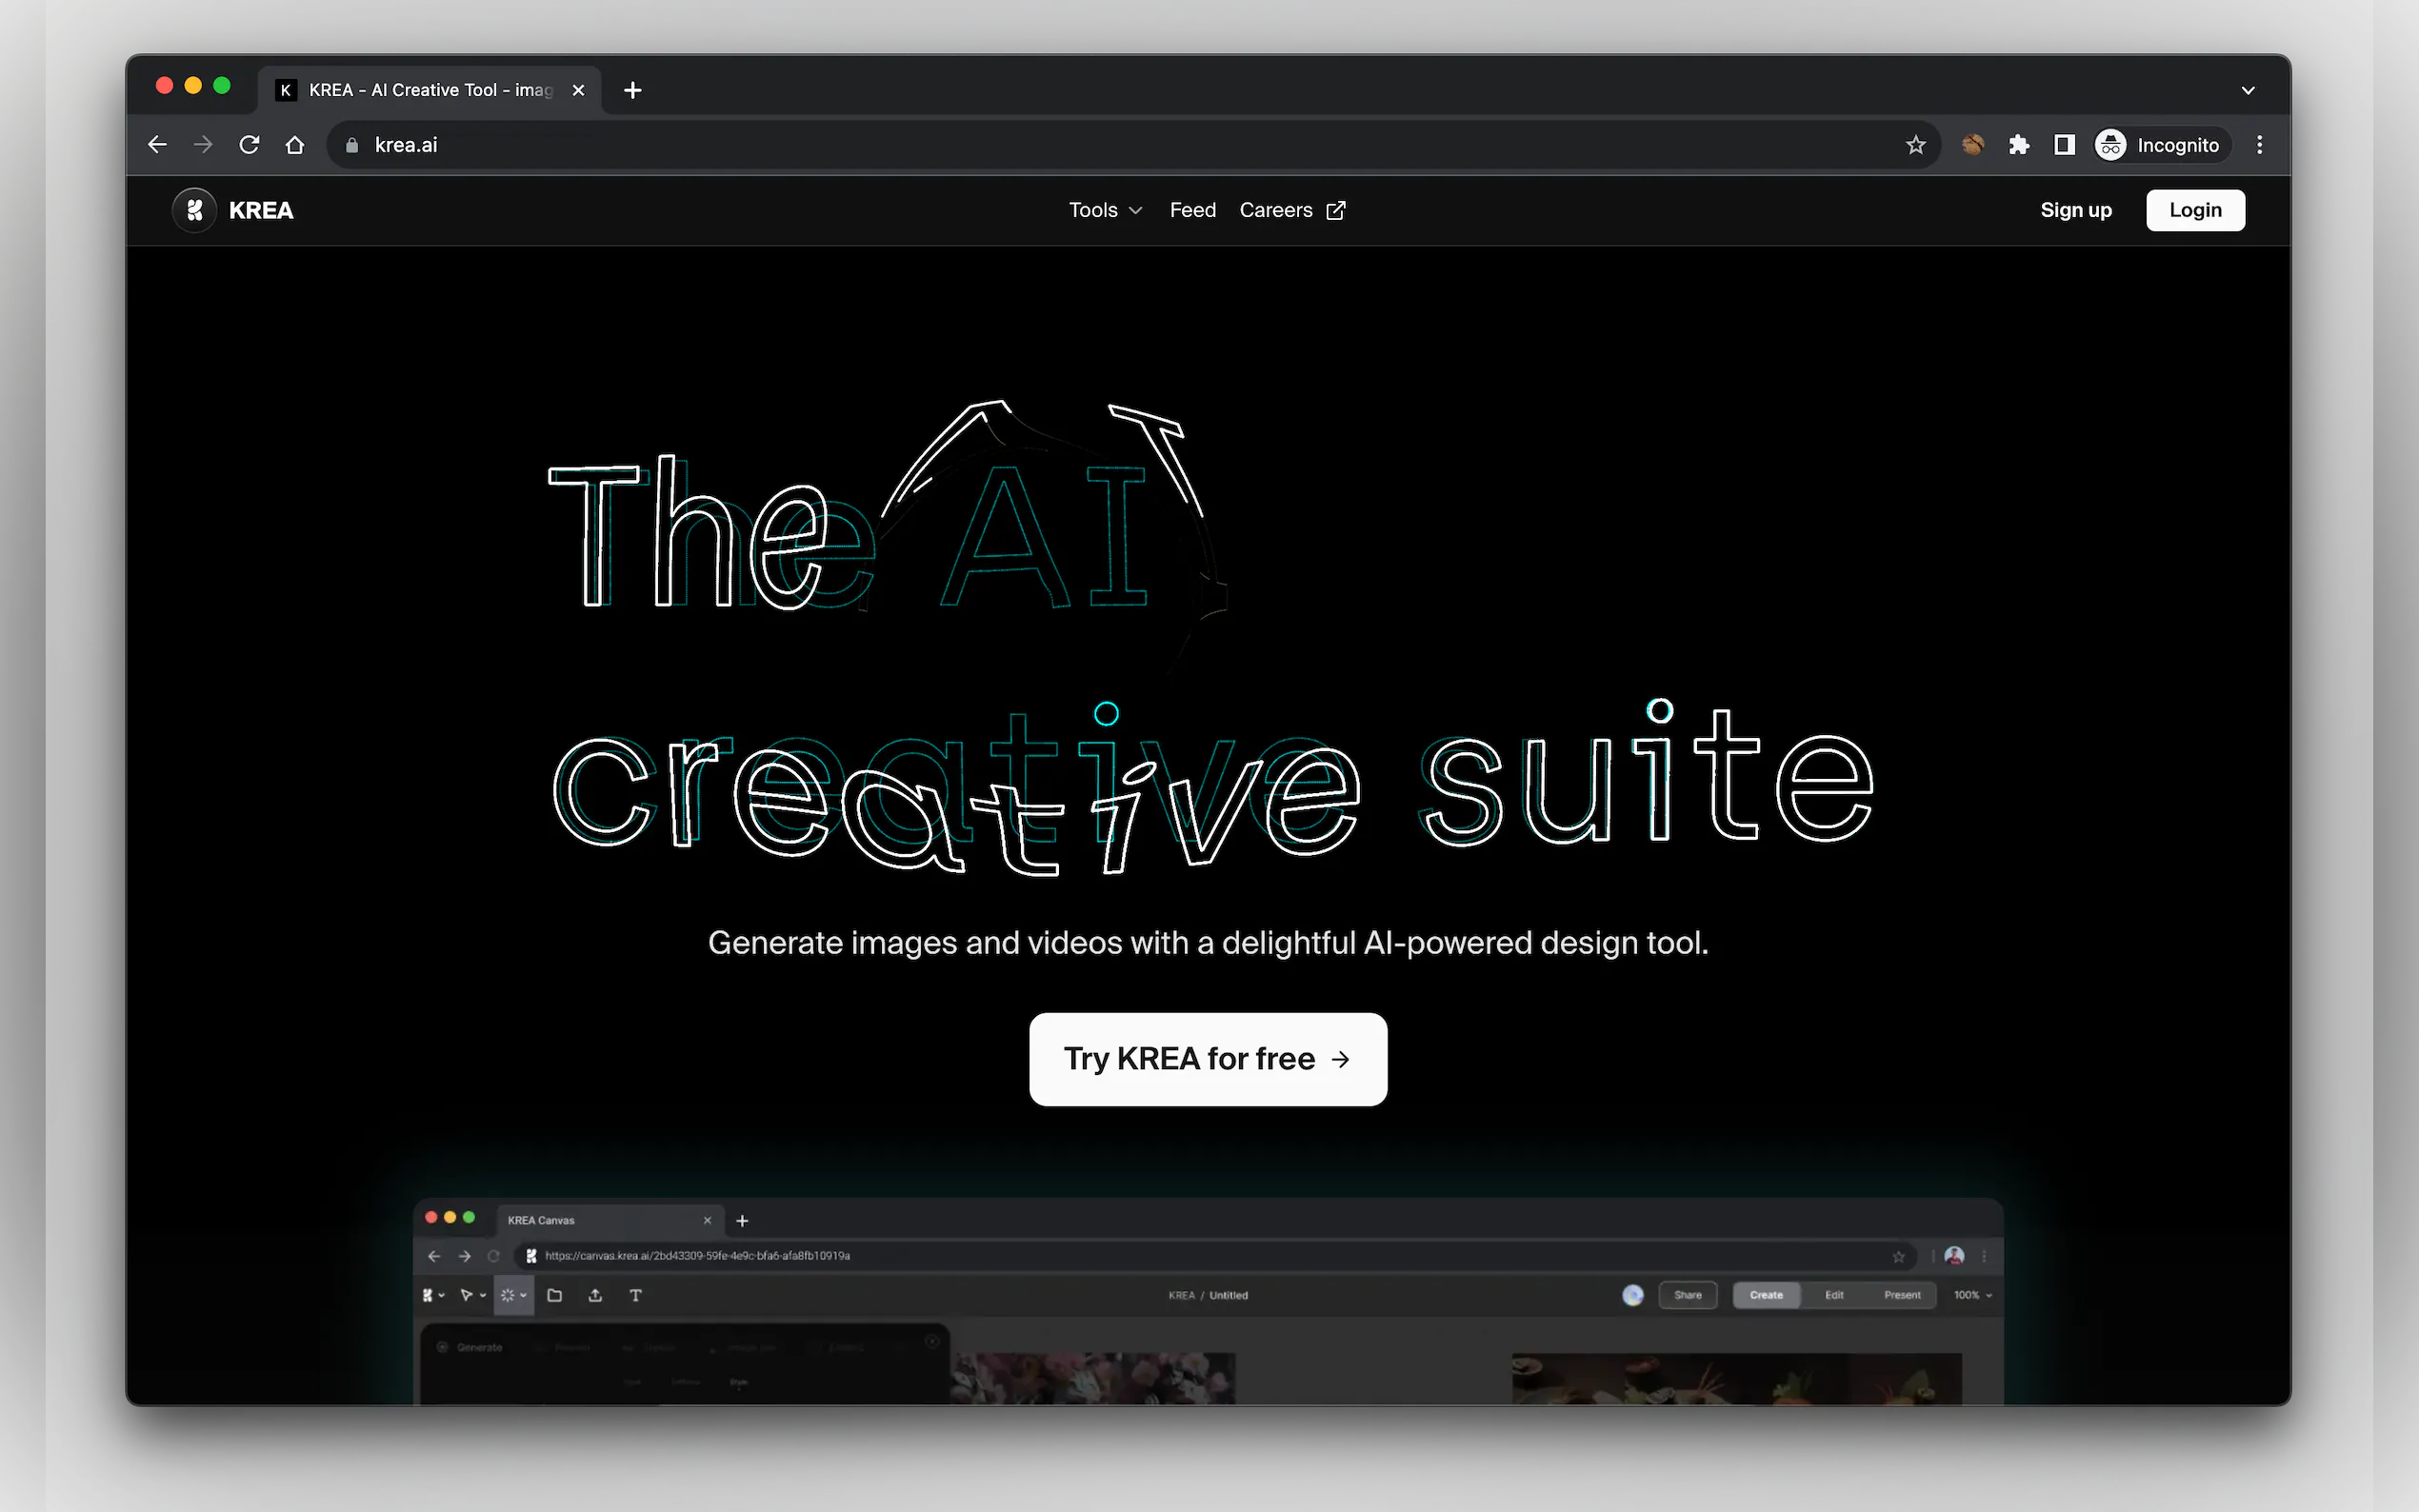
Task: Go to the browser home page
Action: point(295,145)
